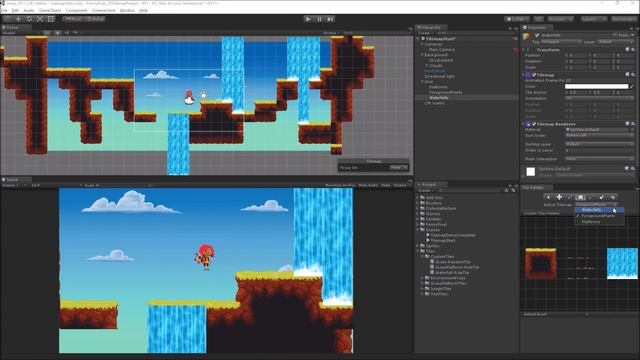The width and height of the screenshot is (640, 360).
Task: Collapse the Grid object in the Hierarchy
Action: pyautogui.click(x=422, y=82)
